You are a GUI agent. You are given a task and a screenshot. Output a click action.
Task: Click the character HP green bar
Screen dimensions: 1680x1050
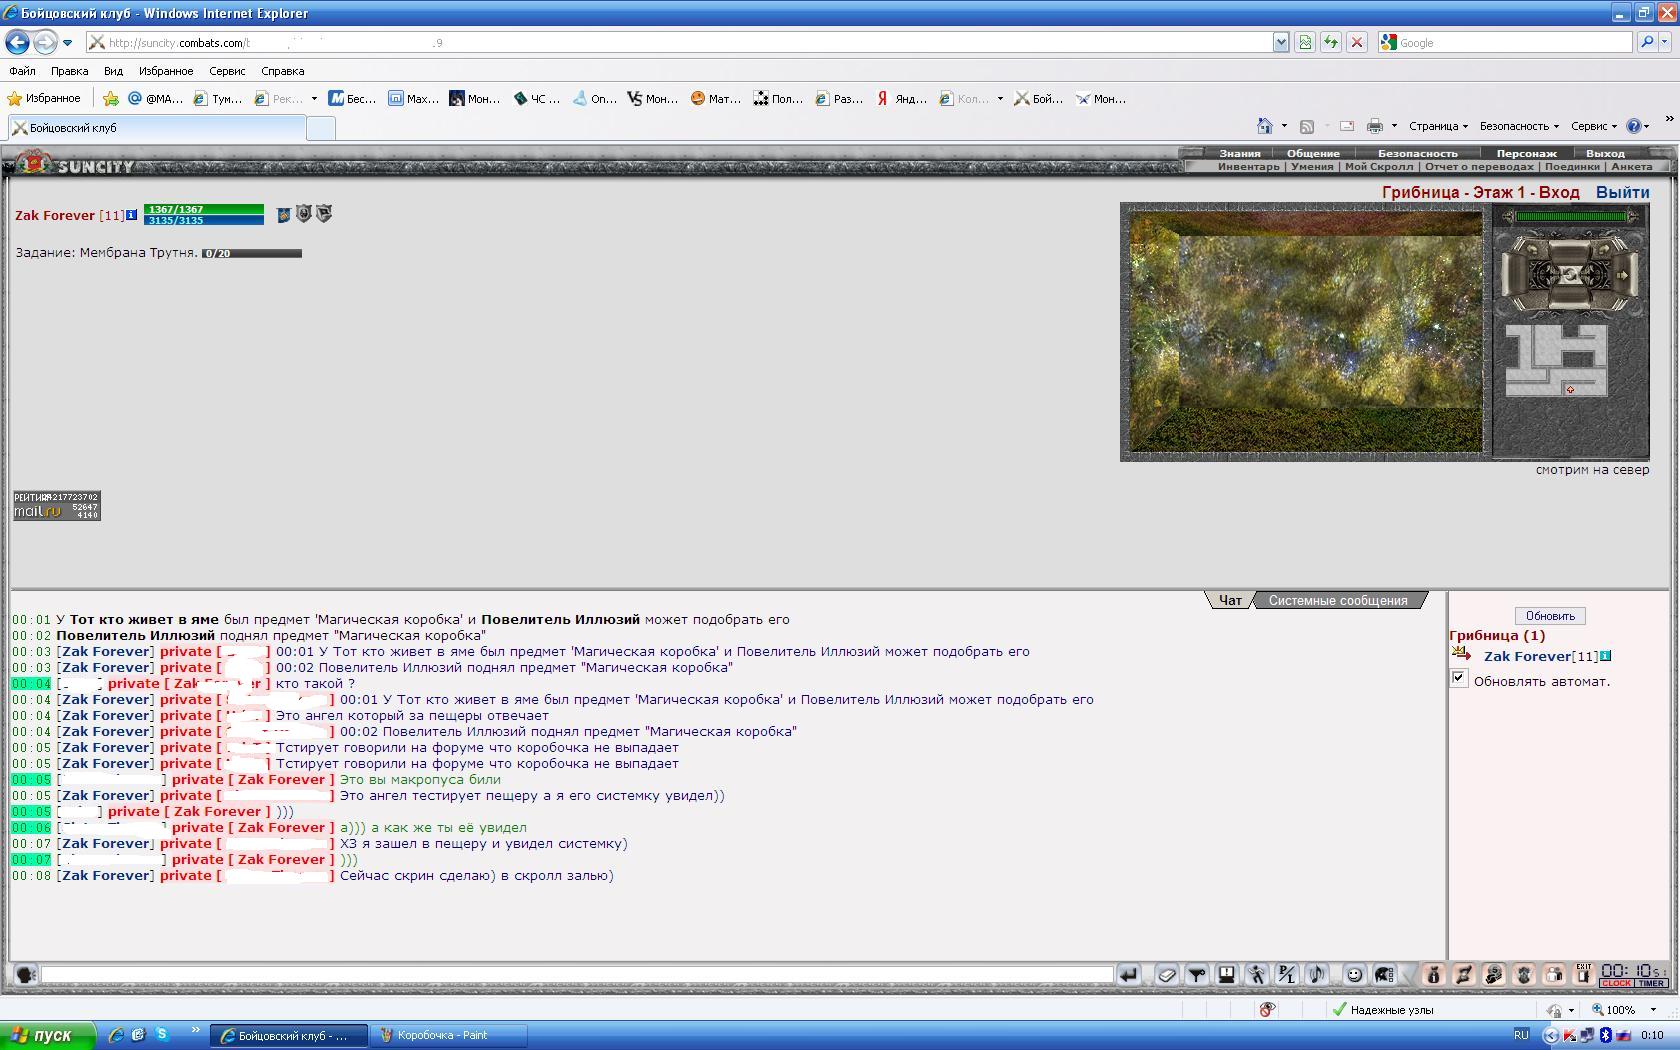204,209
